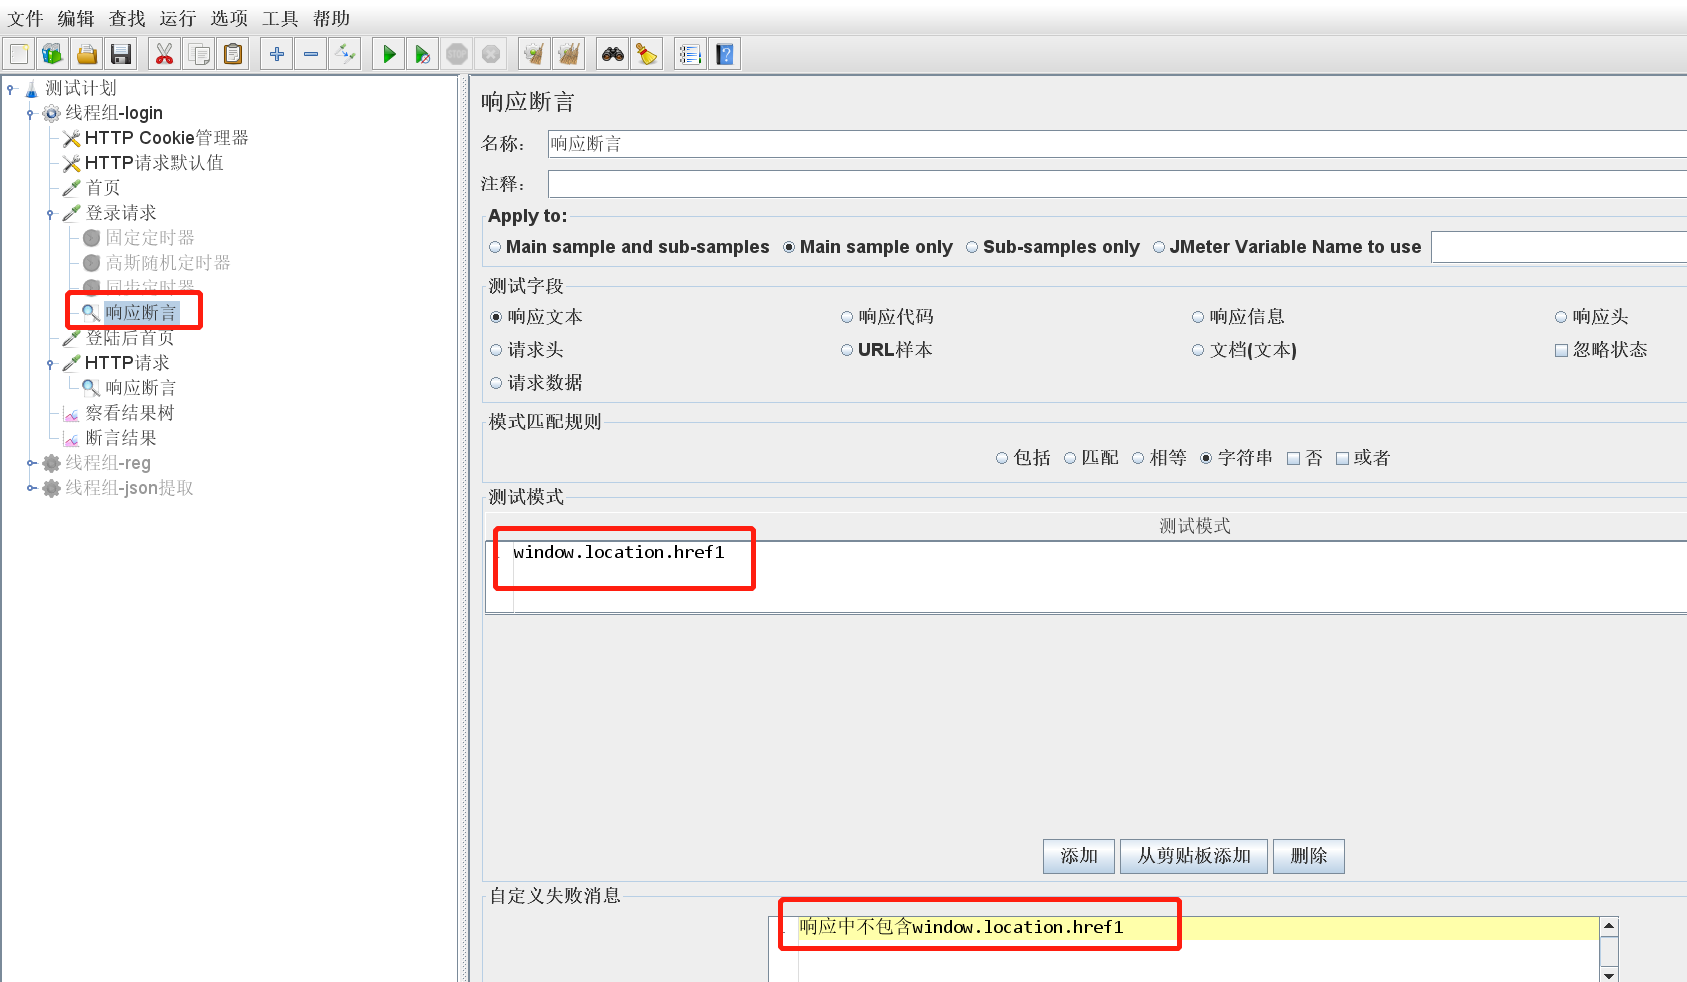Copy the selected element
This screenshot has height=982, width=1687.
[199, 54]
